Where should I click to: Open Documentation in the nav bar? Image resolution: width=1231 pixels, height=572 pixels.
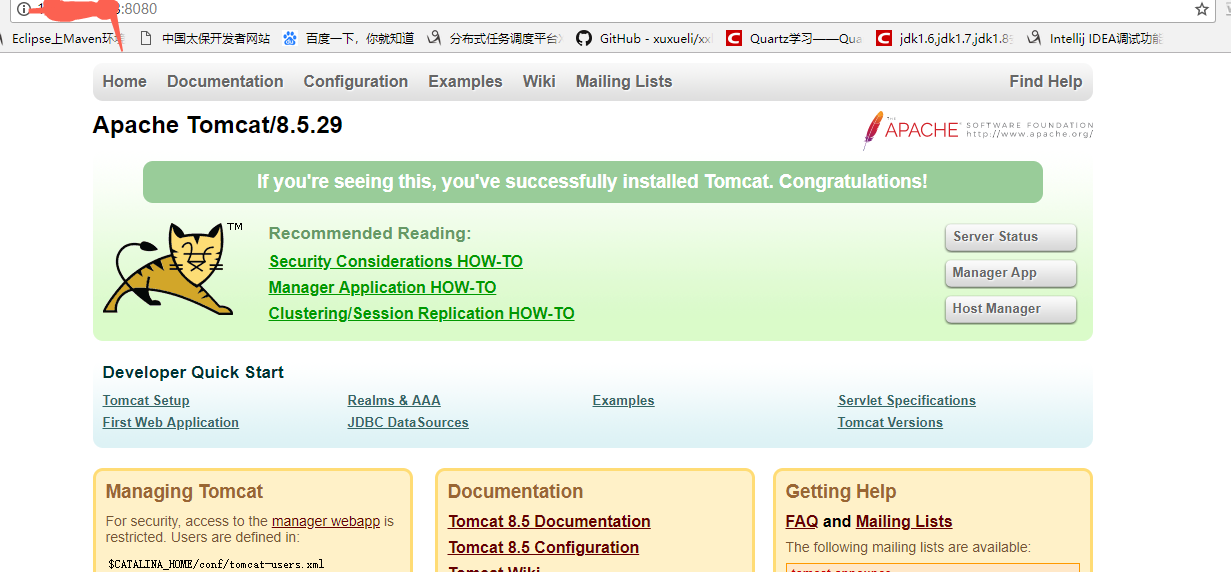coord(225,82)
